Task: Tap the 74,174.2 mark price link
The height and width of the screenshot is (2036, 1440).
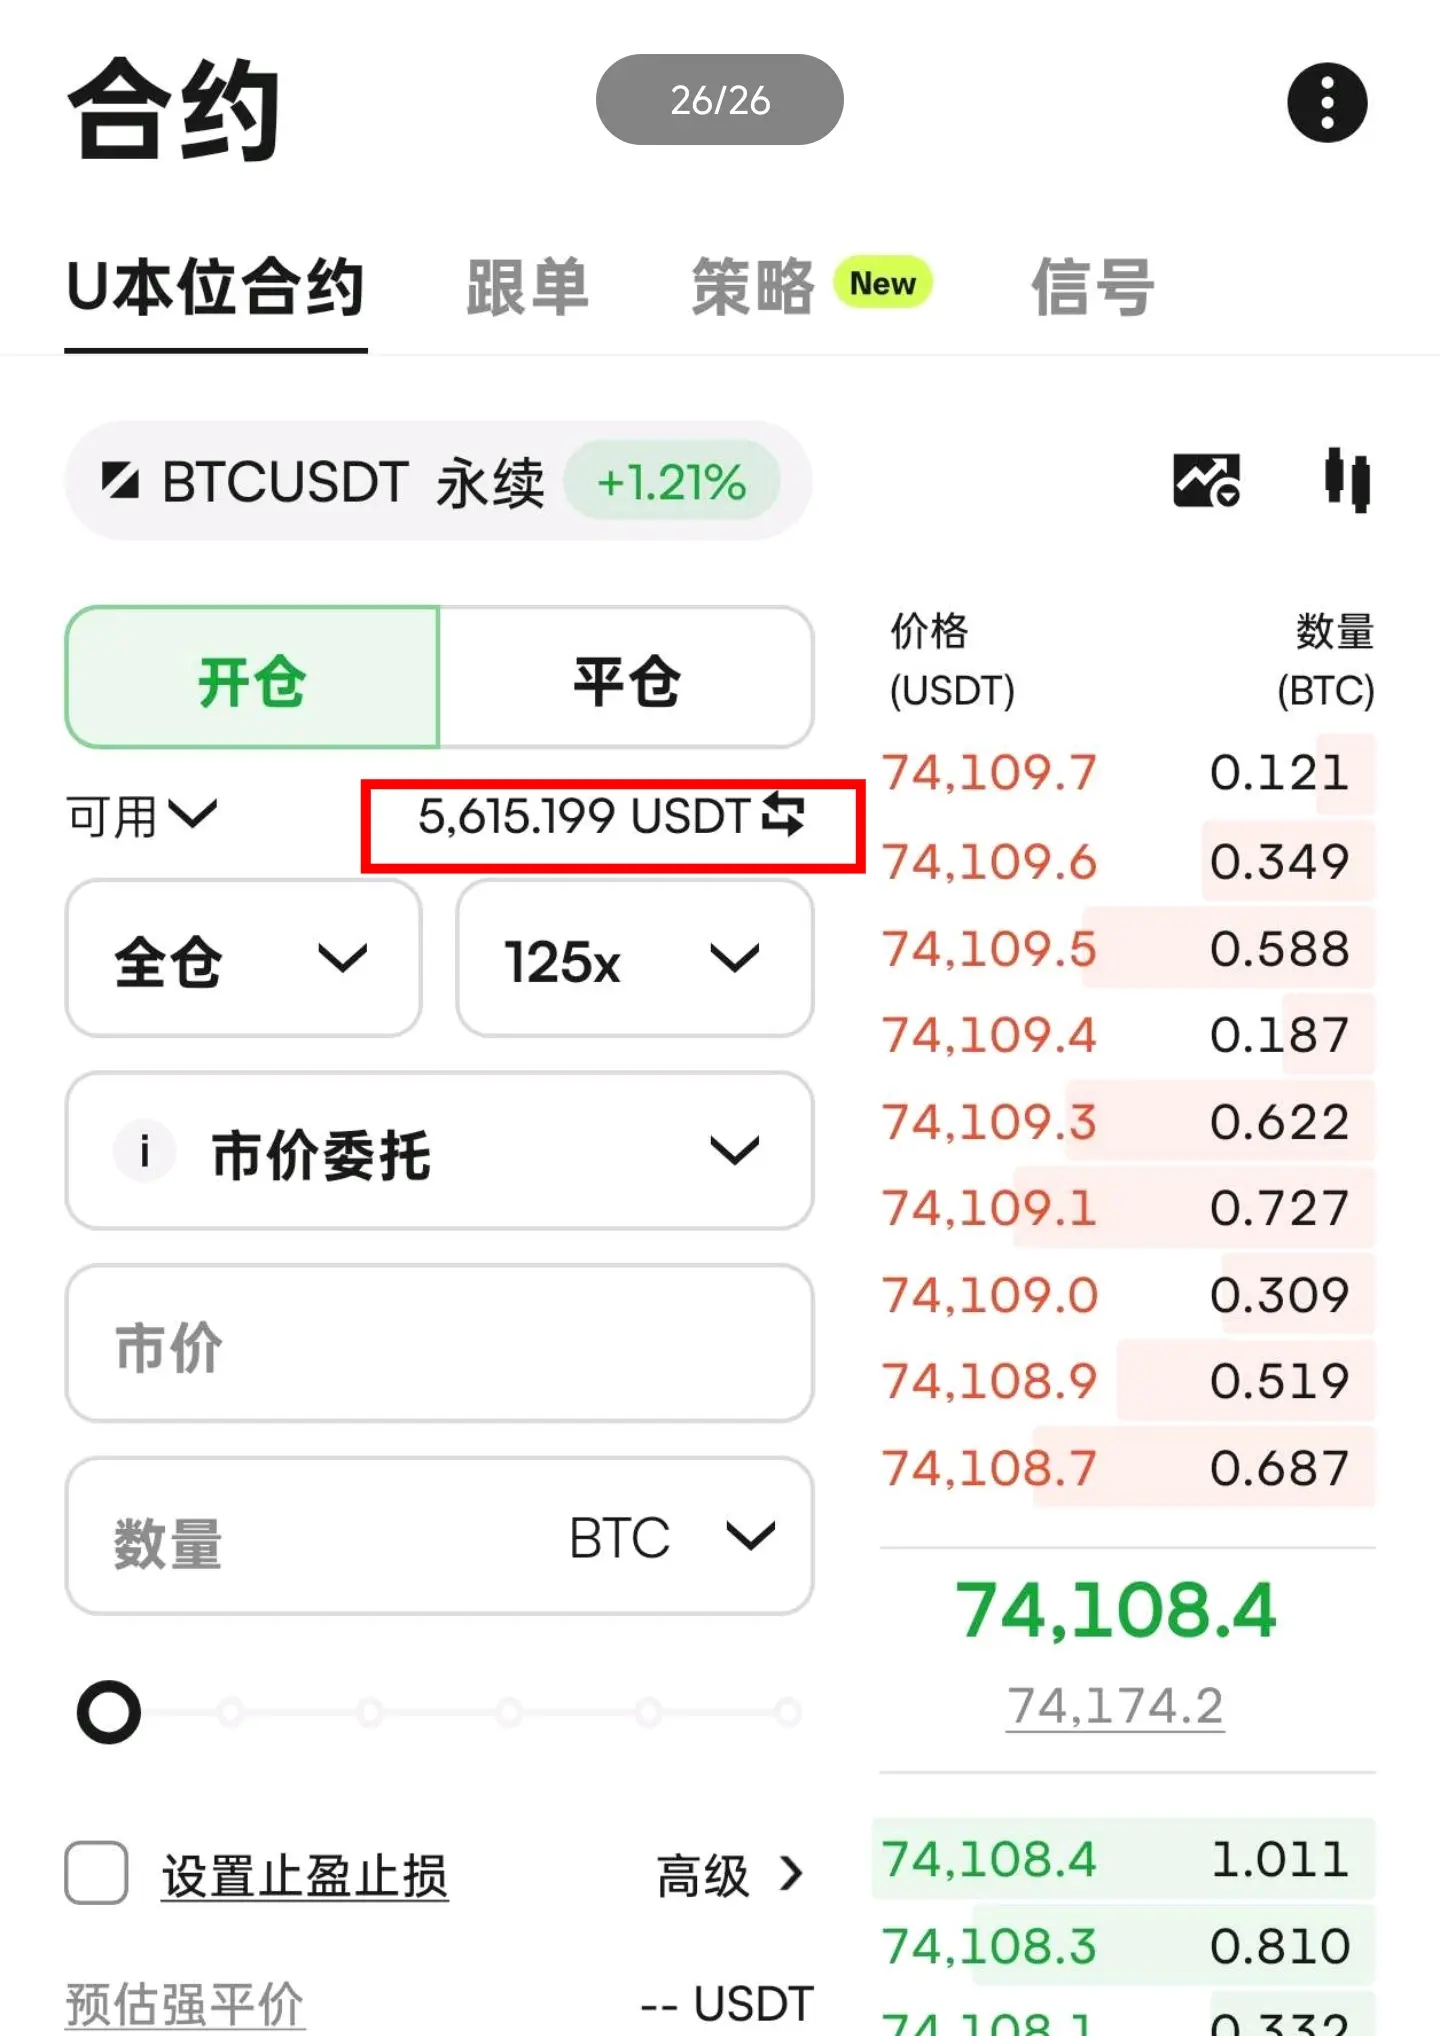Action: point(1115,1706)
